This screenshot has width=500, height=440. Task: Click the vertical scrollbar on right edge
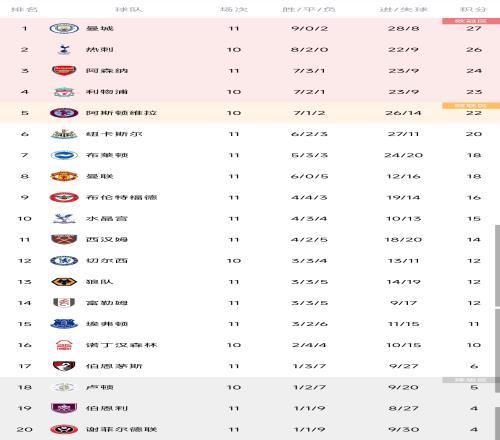click(x=497, y=266)
